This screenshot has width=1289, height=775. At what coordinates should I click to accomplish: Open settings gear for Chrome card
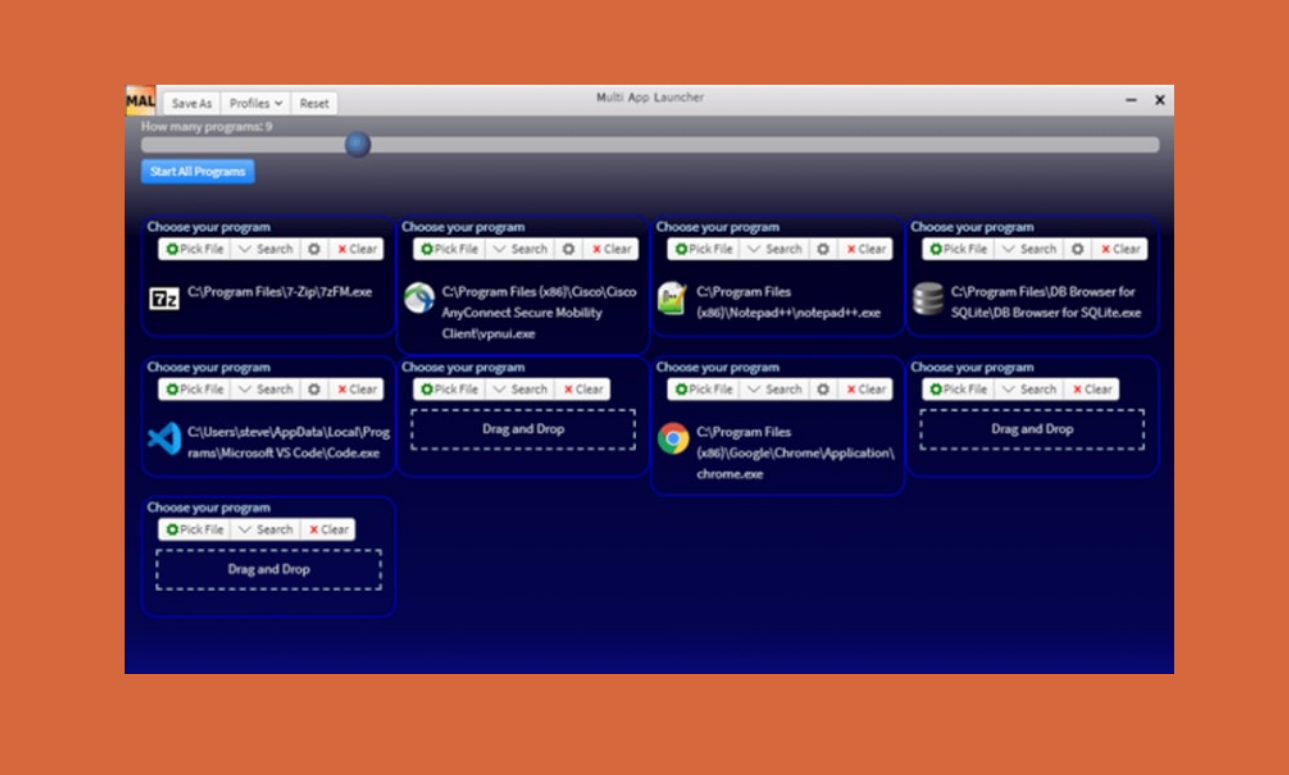pos(823,389)
